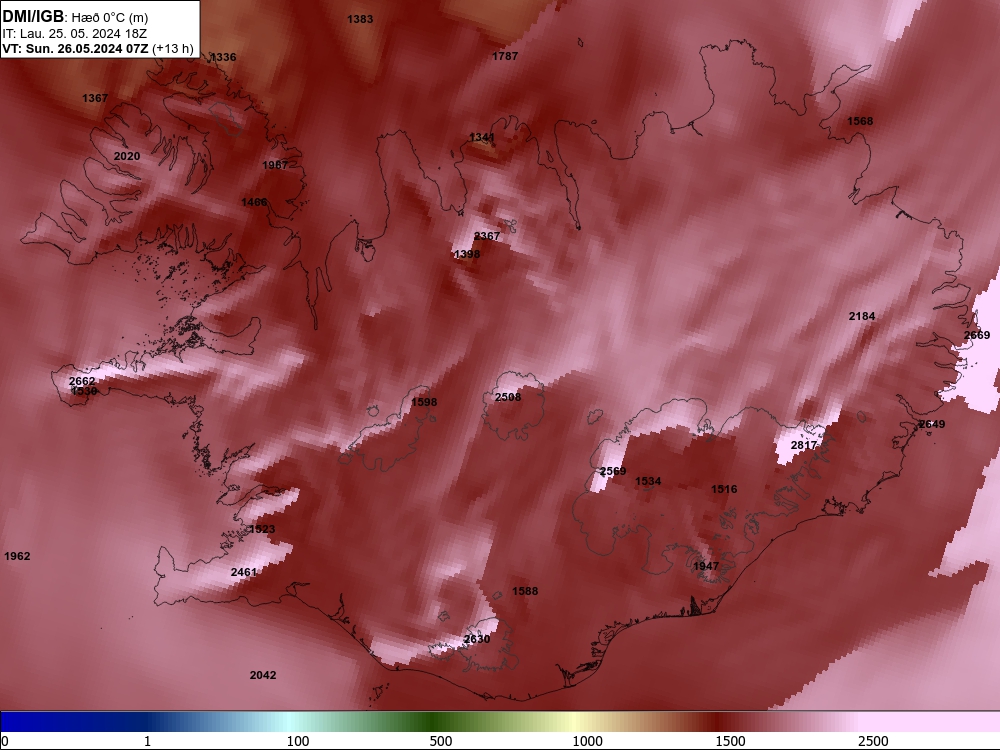Click the map value 1466

tap(254, 202)
